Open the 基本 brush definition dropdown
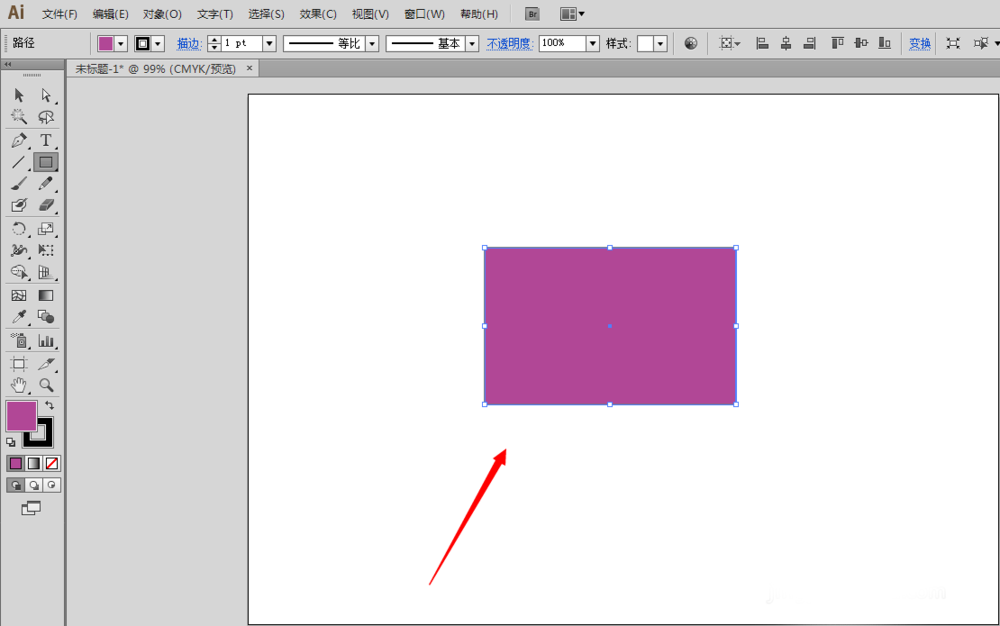1000x626 pixels. 471,43
